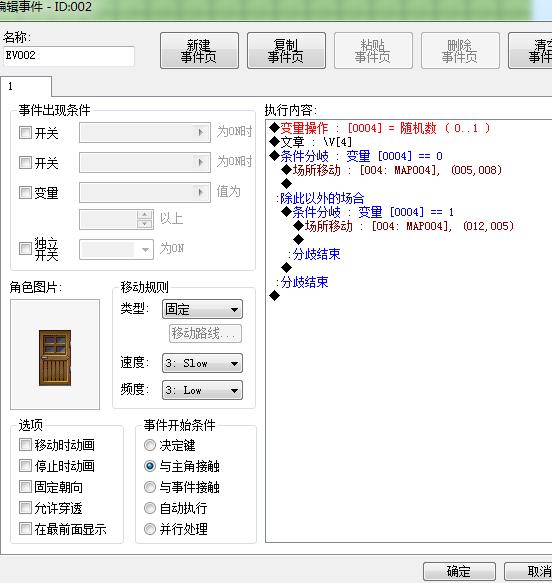
Task: Open the second 开关 selector field
Action: [145, 162]
